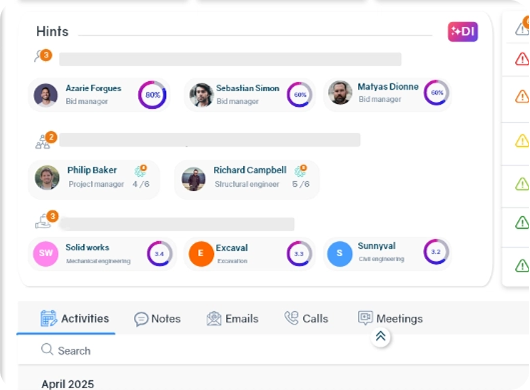Click Sunnyval 3.2 rating ring
The image size is (530, 390).
coord(436,252)
